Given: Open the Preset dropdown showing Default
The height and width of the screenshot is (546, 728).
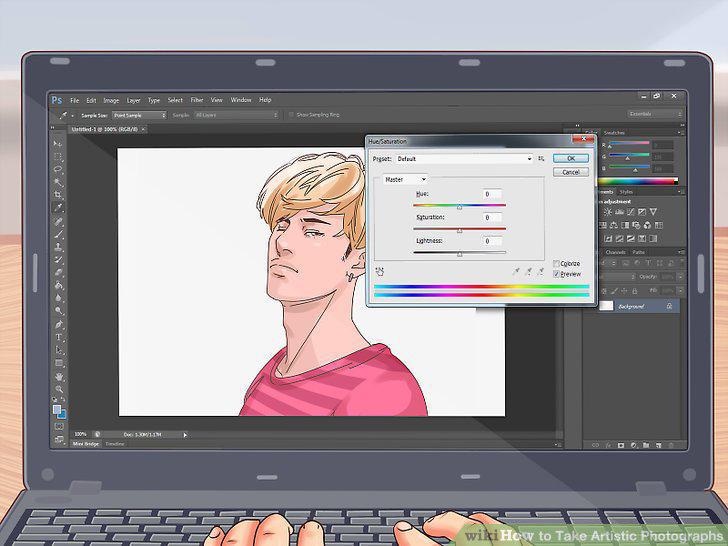Looking at the screenshot, I should pos(464,159).
